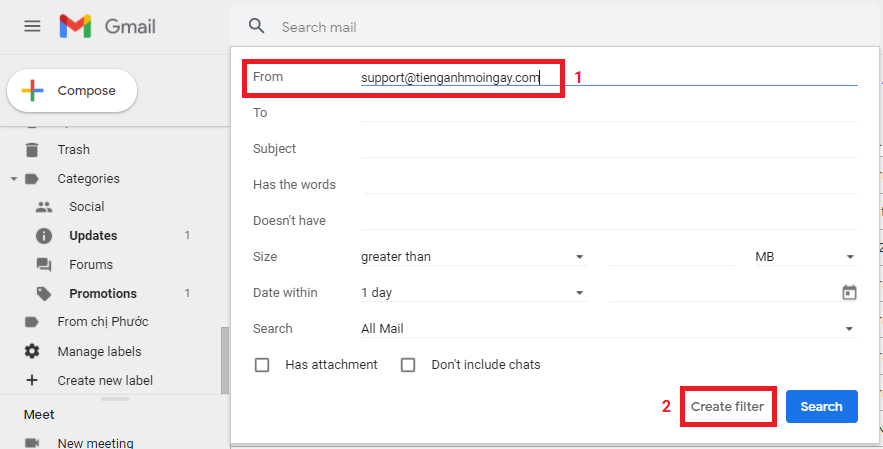Screen dimensions: 883x449
Task: Collapse the Categories section arrow
Action: pos(14,179)
